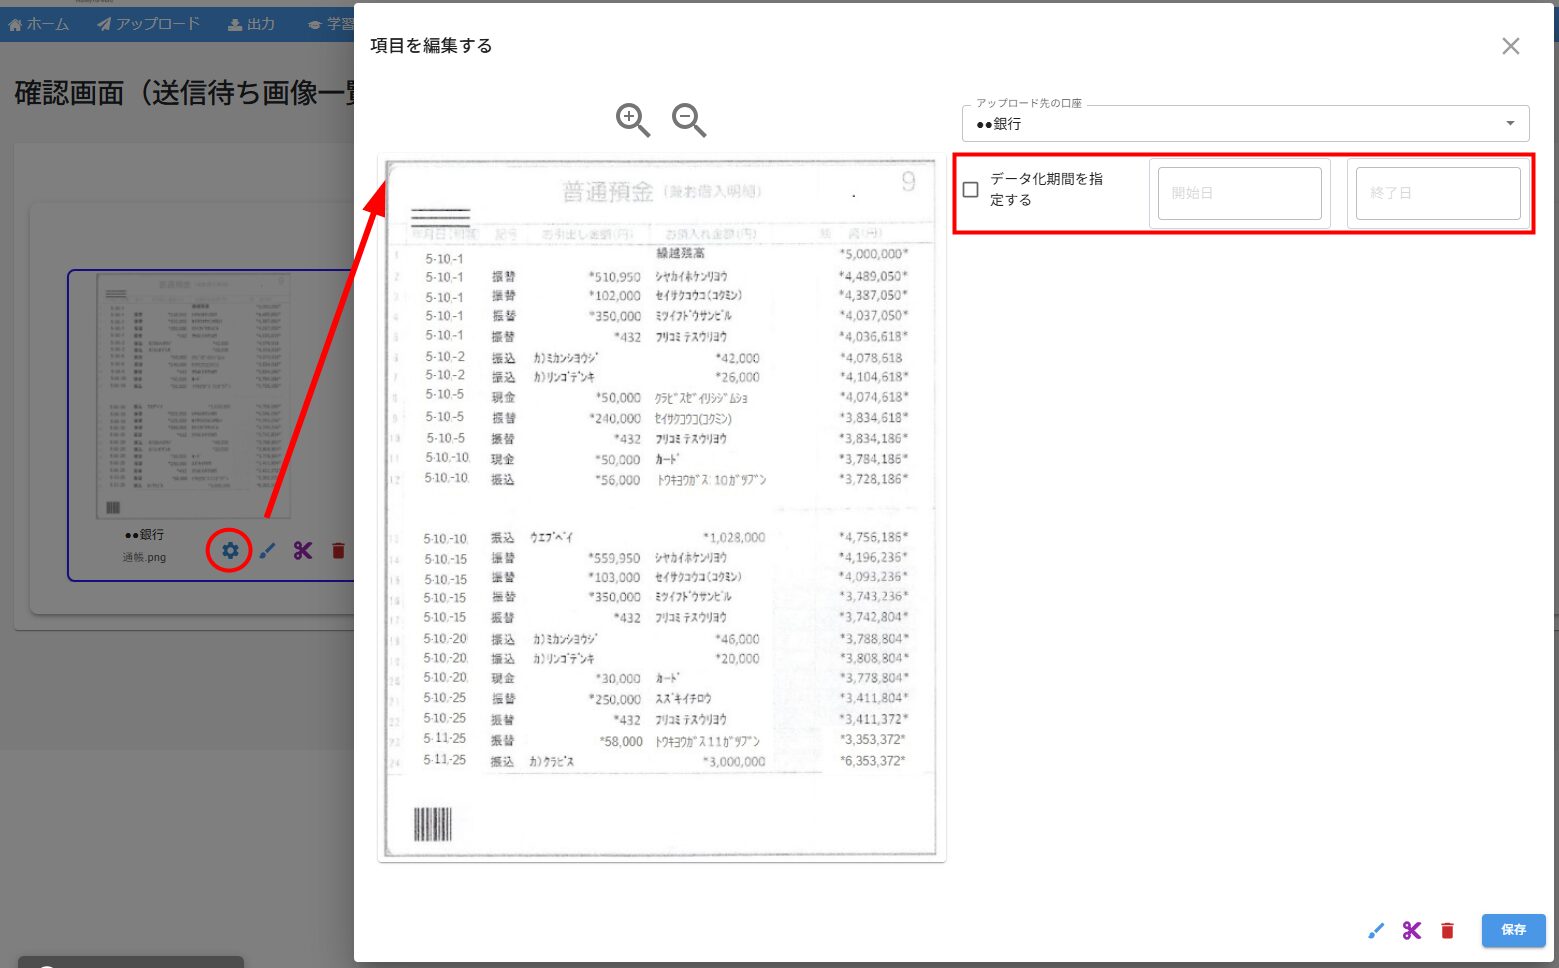Click the 終了日 date field

[1437, 193]
